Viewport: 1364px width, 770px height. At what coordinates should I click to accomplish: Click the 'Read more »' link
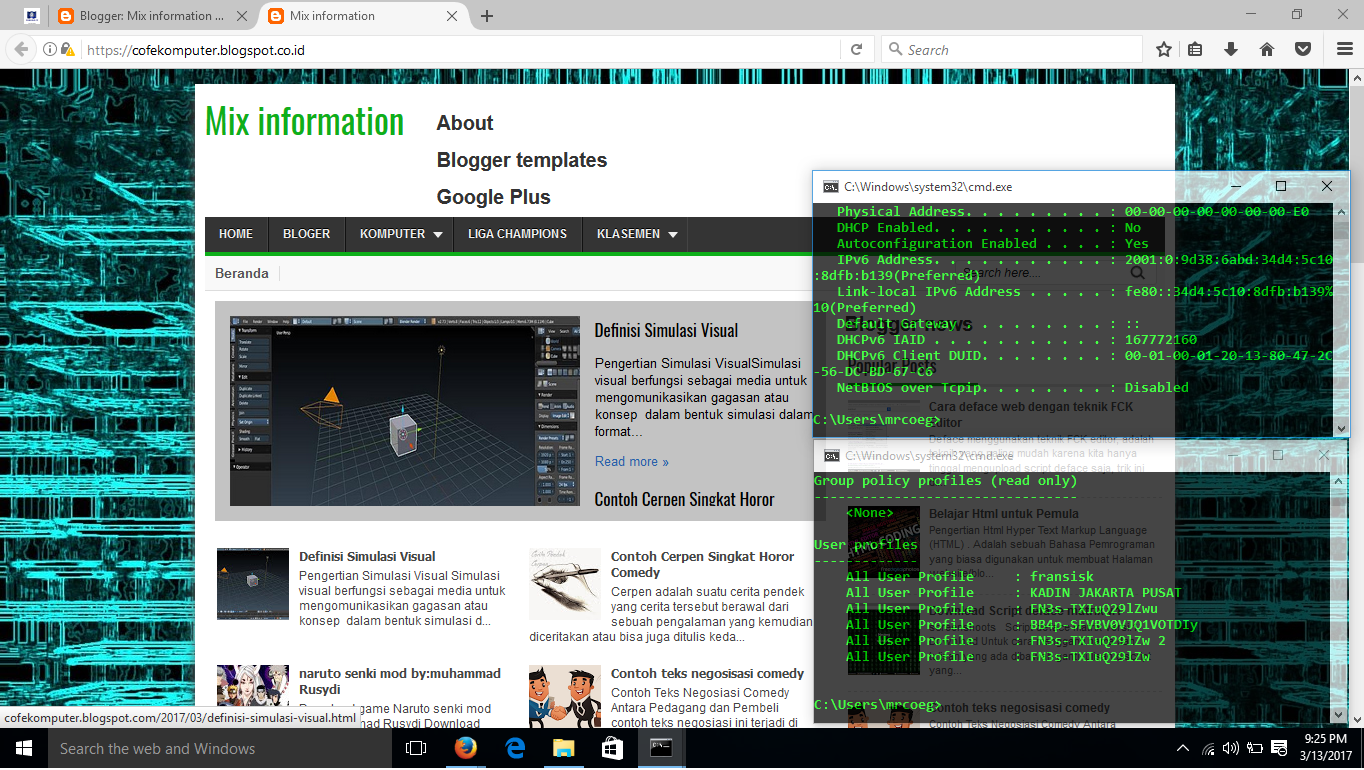coord(632,461)
